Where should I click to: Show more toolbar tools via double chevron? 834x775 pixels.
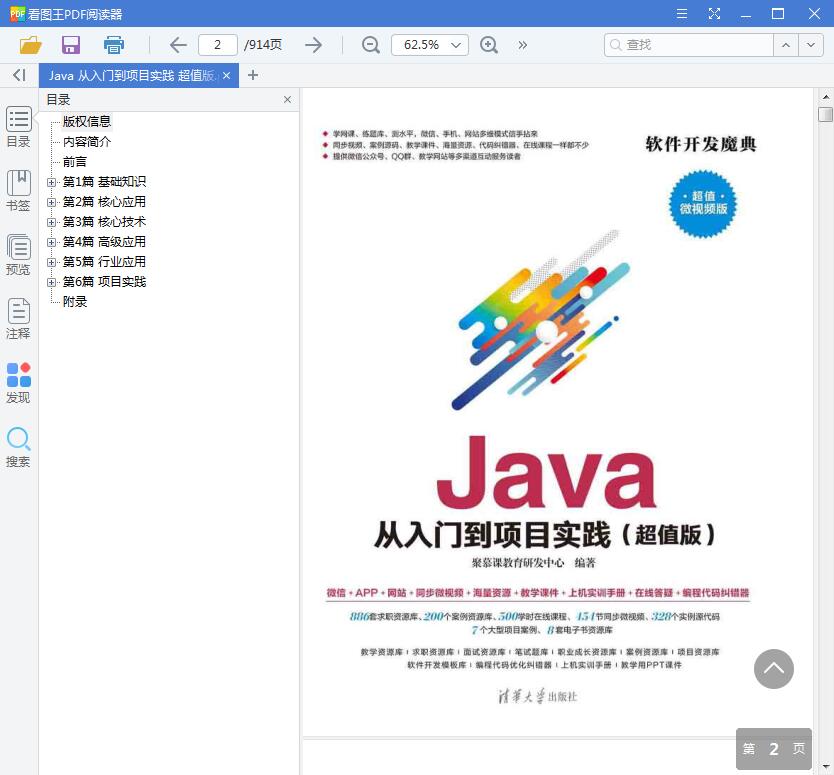coord(522,45)
